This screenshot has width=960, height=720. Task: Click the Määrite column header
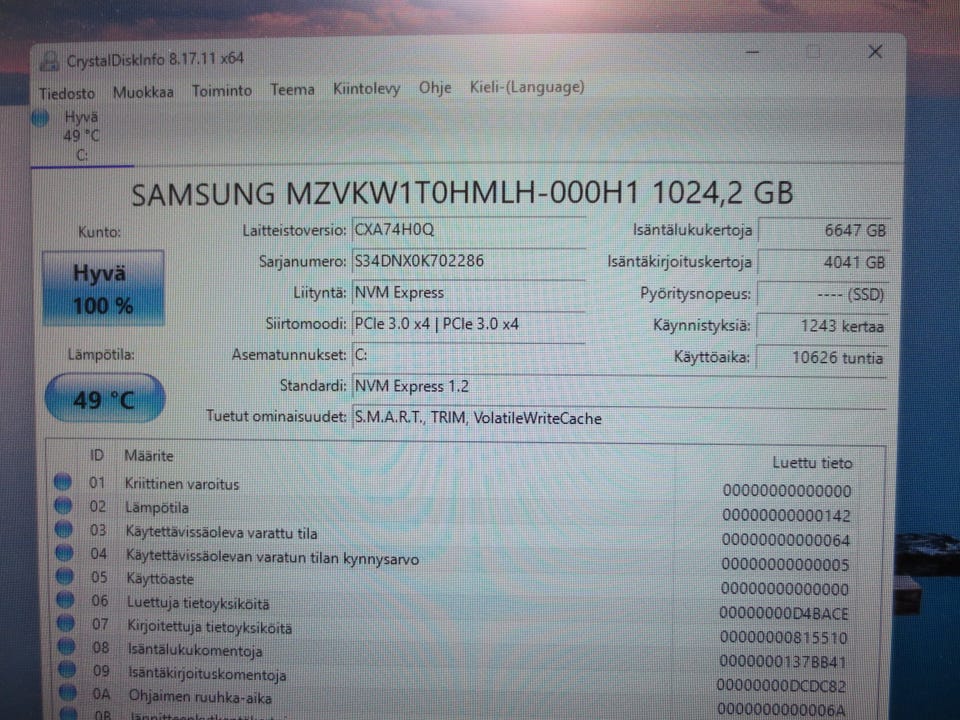(x=149, y=456)
